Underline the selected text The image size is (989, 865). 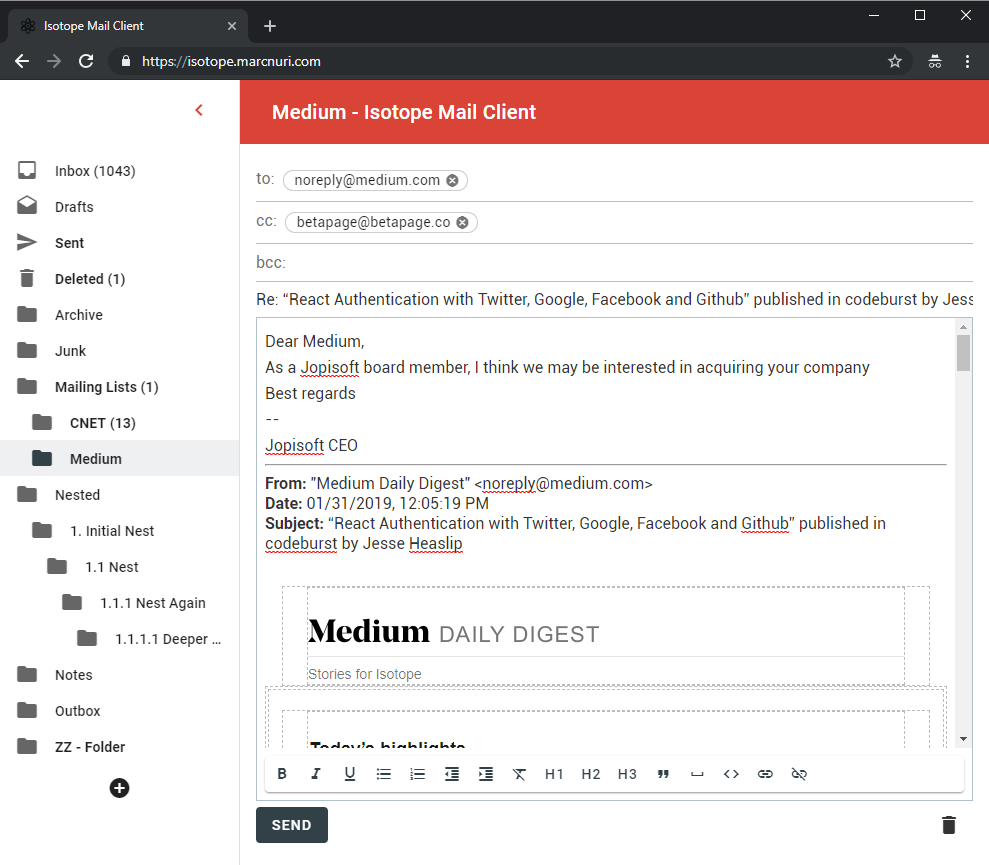tap(350, 774)
